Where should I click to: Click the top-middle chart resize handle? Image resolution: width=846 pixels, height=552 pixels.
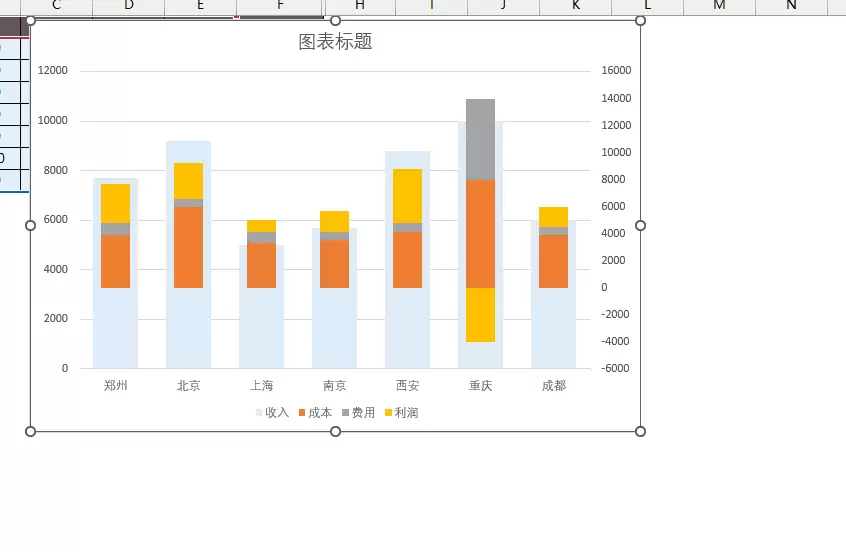point(335,21)
